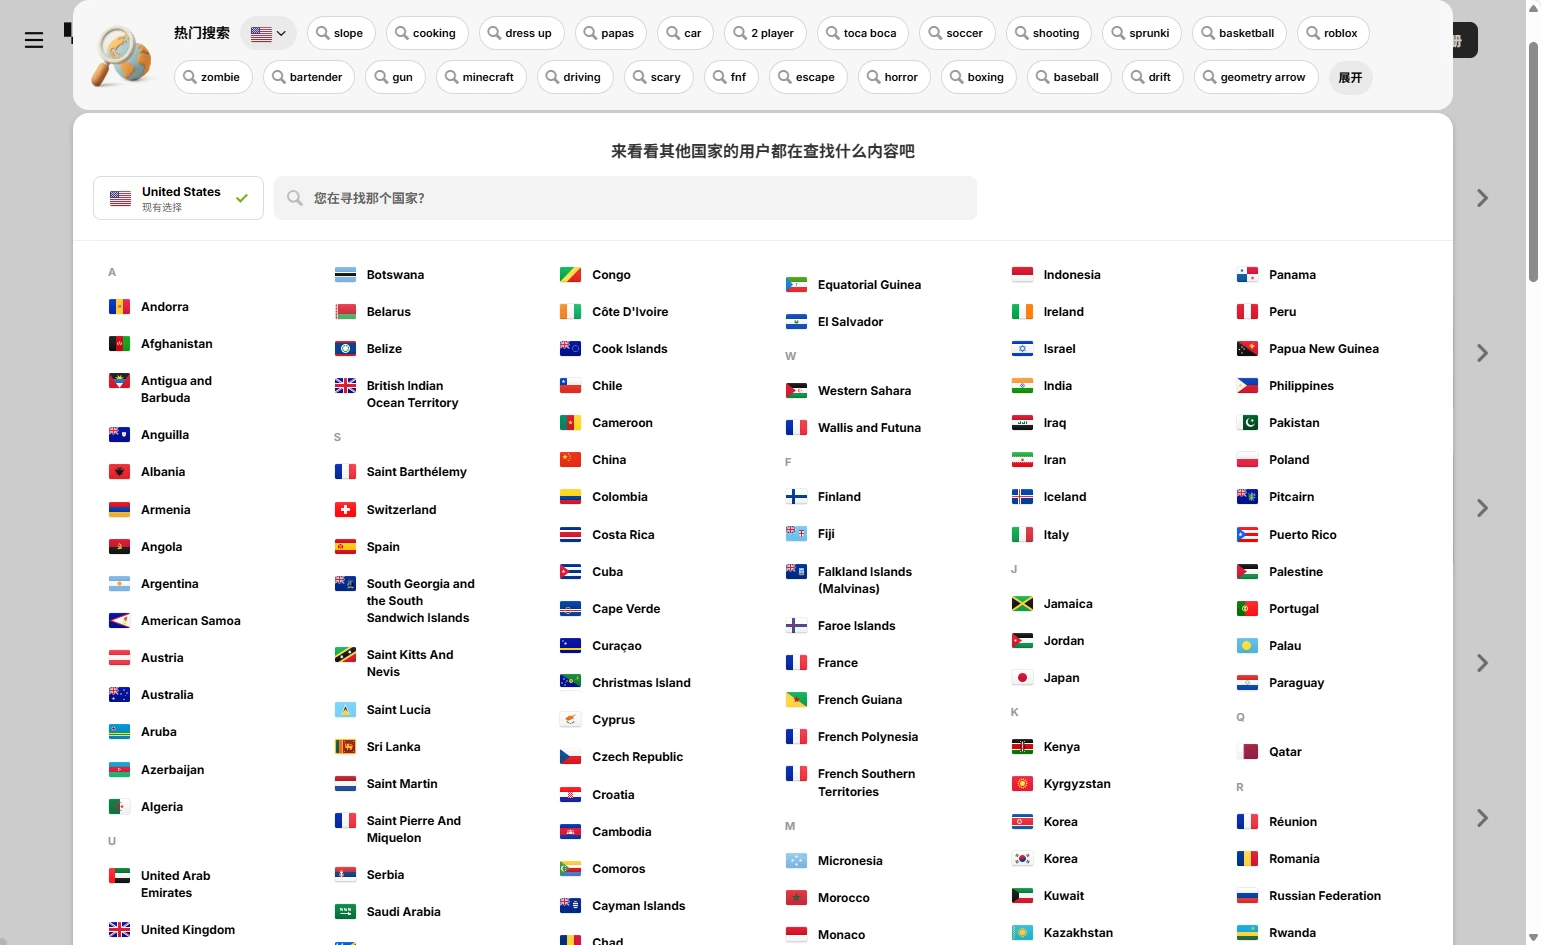This screenshot has width=1541, height=945.
Task: Search the 'minecraft' popular tag
Action: pos(481,77)
